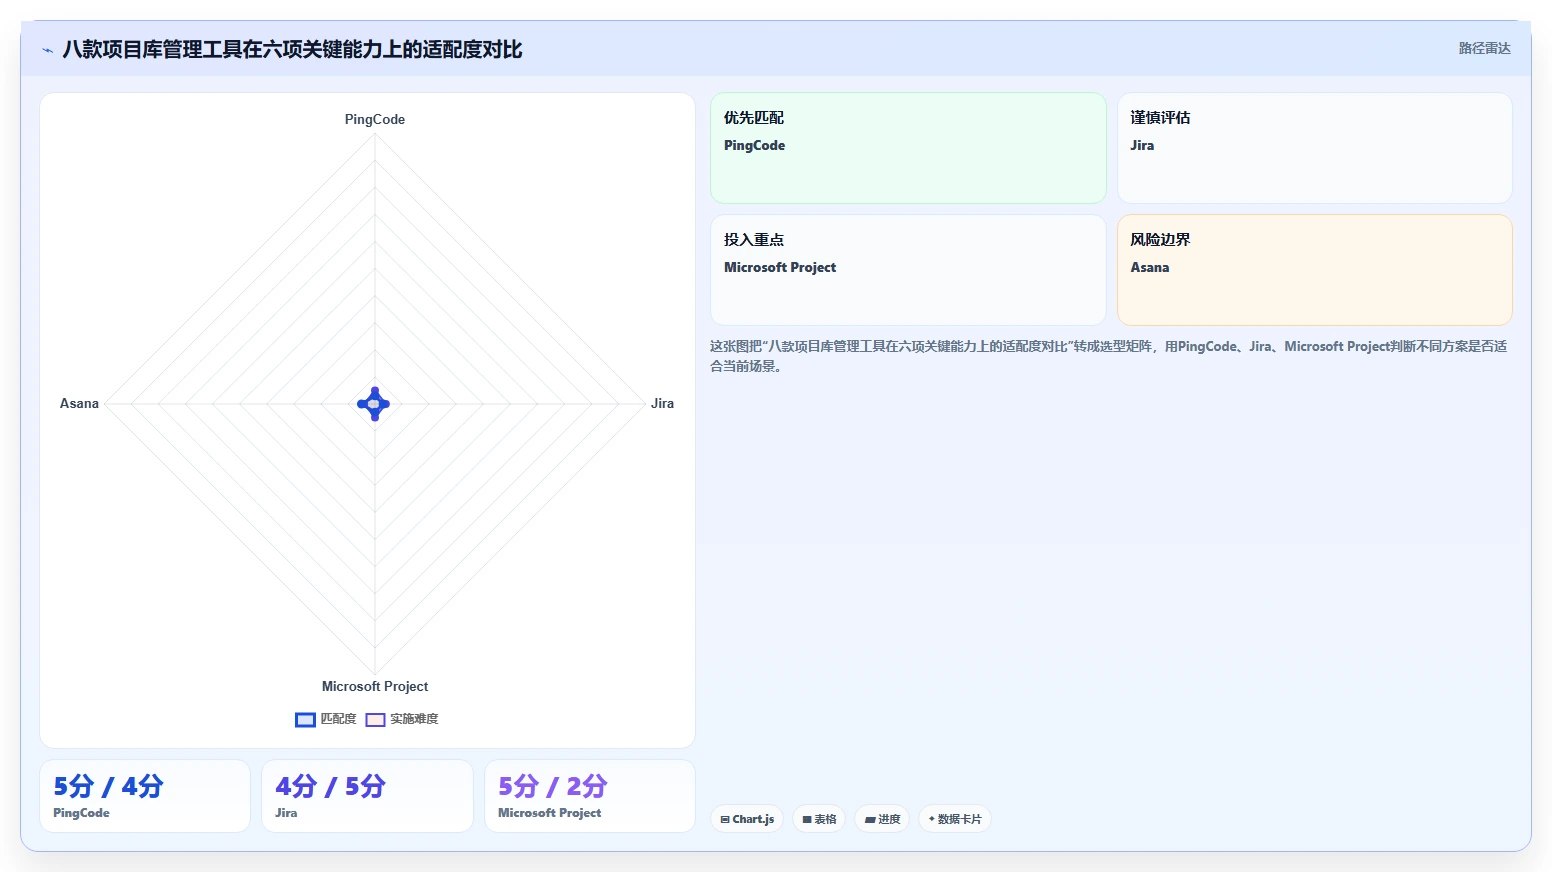Click the description paragraph starting 这张图把
The height and width of the screenshot is (872, 1552).
(1109, 356)
